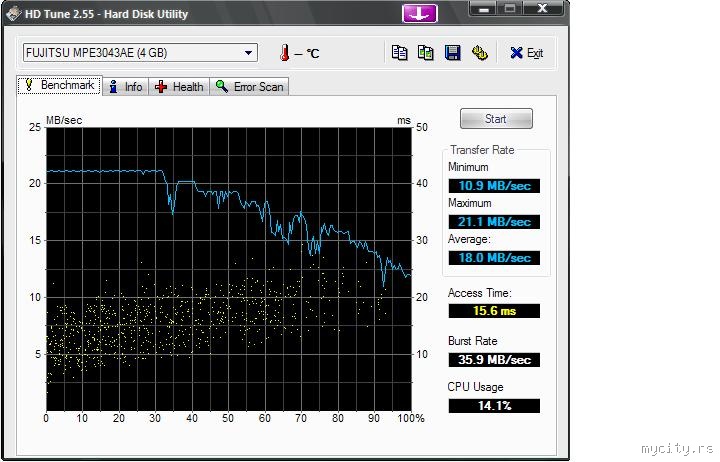The width and height of the screenshot is (720, 462).
Task: Click the HD Tune title bar icon
Action: tap(12, 14)
